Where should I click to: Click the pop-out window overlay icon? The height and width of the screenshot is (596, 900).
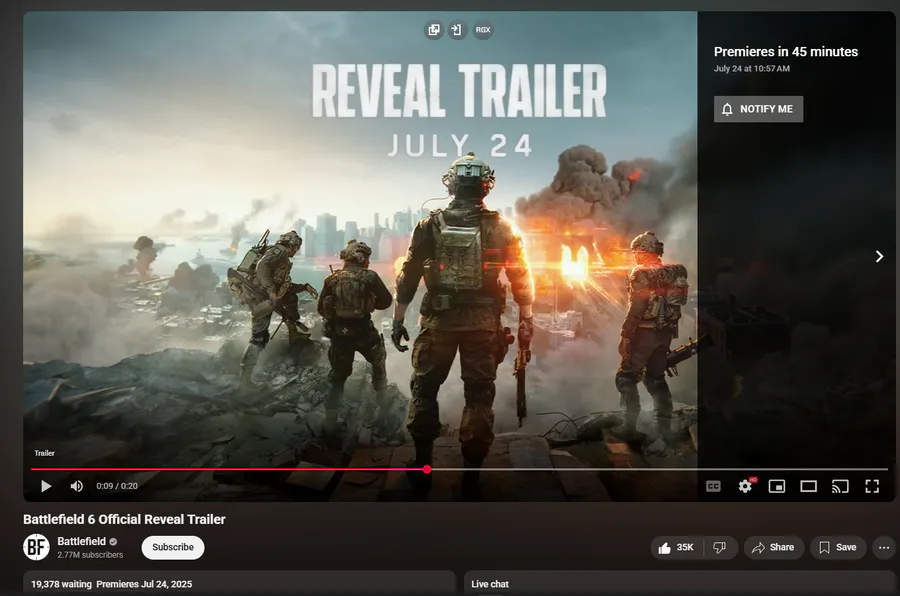point(434,29)
